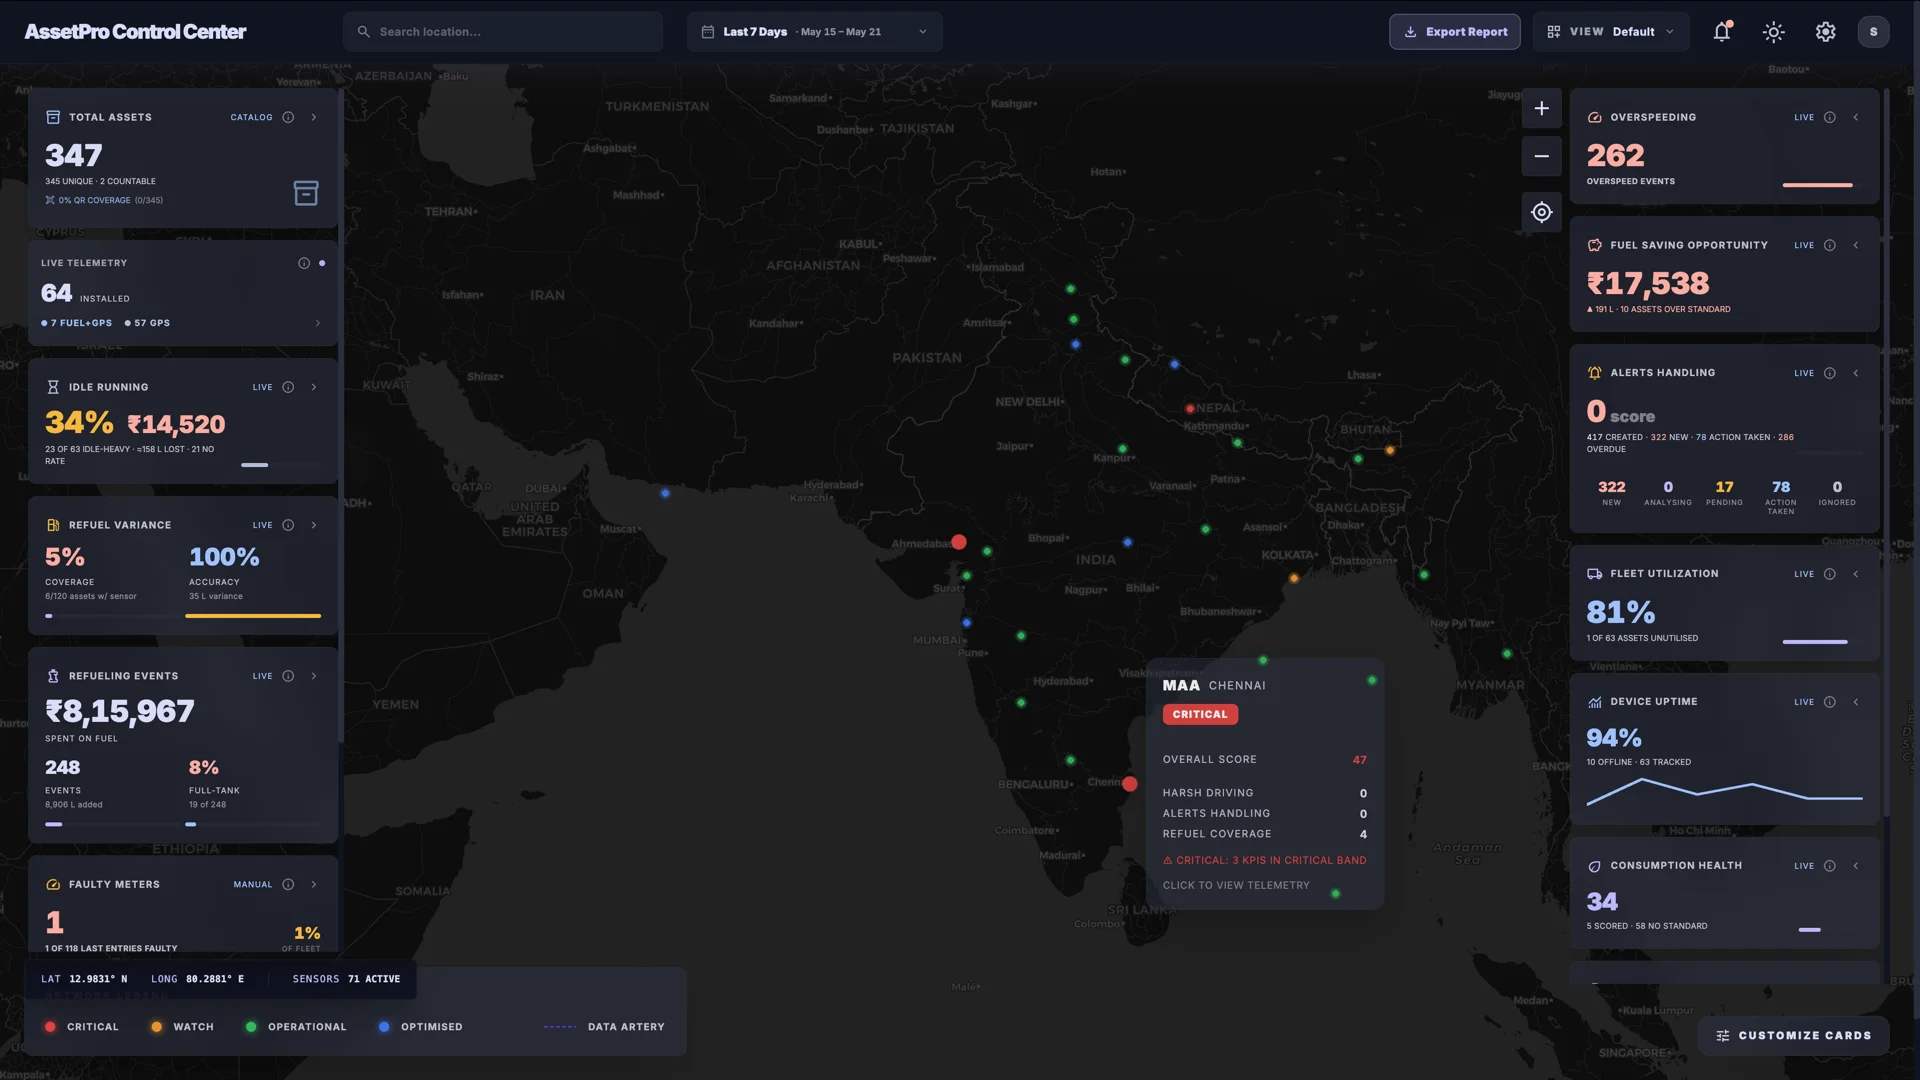This screenshot has height=1080, width=1920.
Task: Click Refuel Variance info icon
Action: click(x=288, y=525)
